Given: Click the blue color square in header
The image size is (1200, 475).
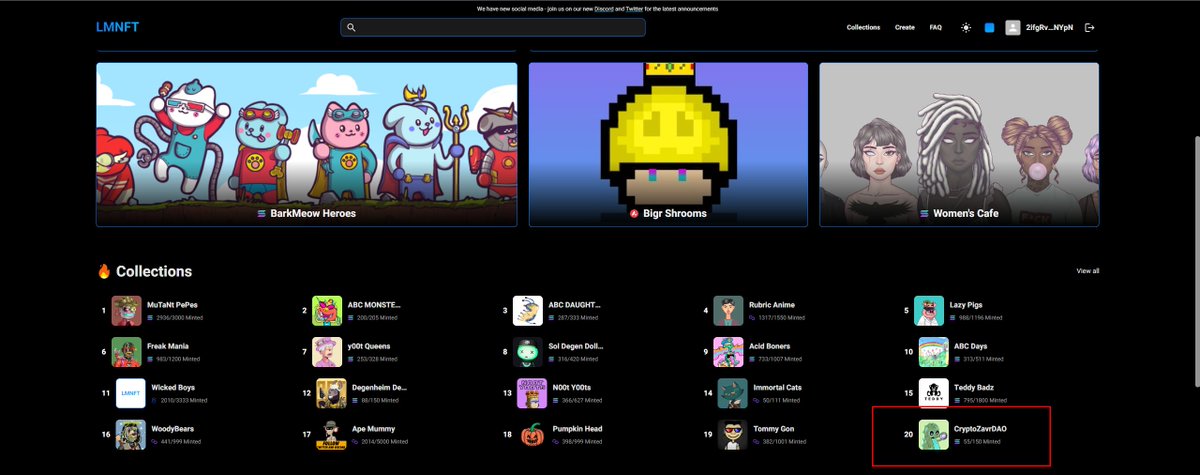Looking at the screenshot, I should pyautogui.click(x=989, y=28).
